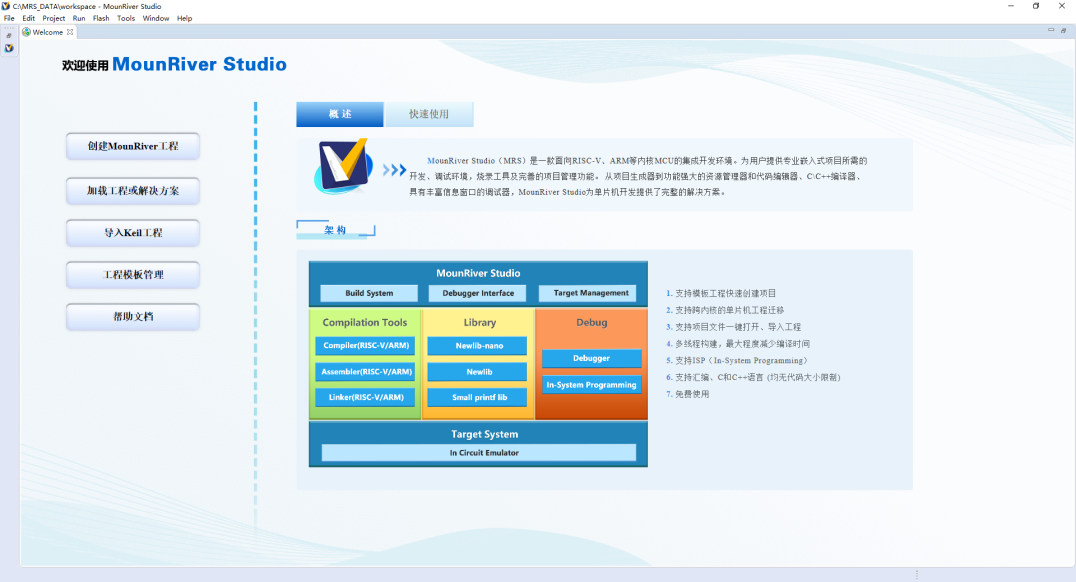Click the Linker(RISC-V/ARM) box
The width and height of the screenshot is (1076, 582).
366,397
